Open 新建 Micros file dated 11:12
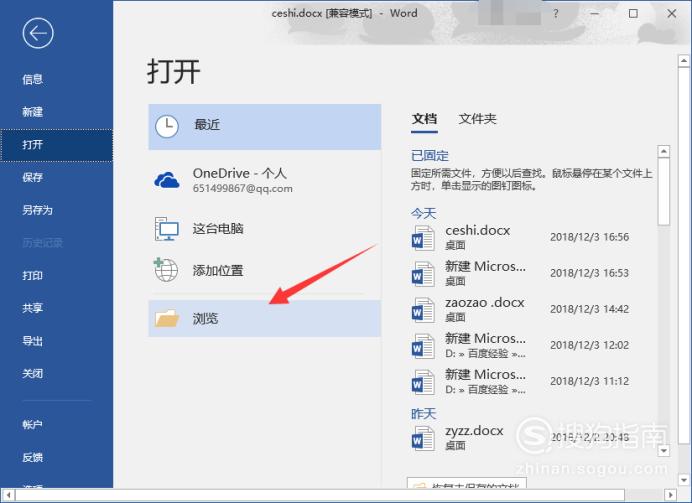The height and width of the screenshot is (503, 692). [x=530, y=382]
